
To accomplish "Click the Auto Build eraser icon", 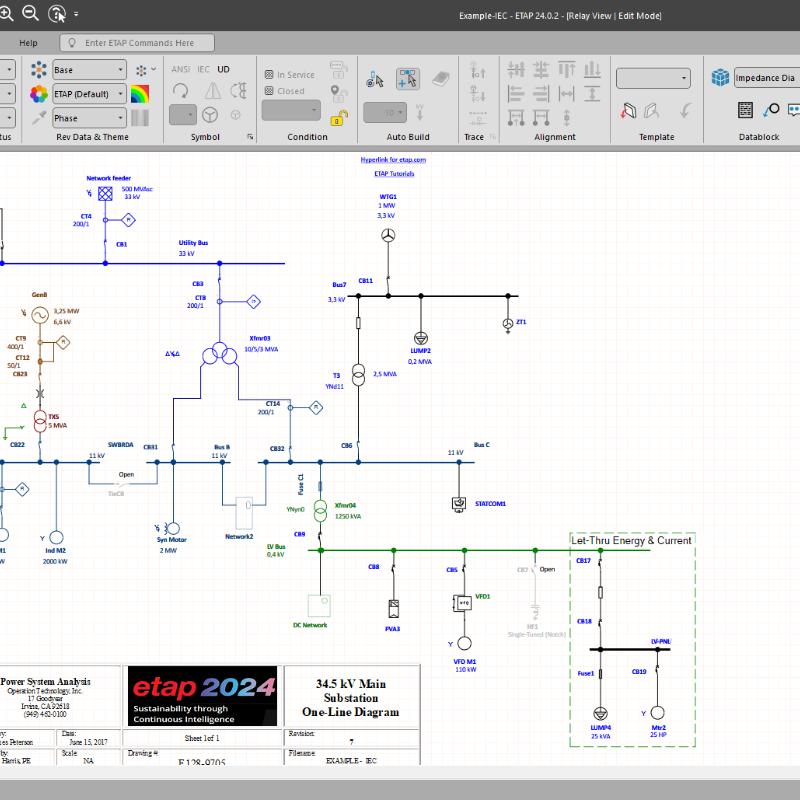I will pyautogui.click(x=440, y=79).
